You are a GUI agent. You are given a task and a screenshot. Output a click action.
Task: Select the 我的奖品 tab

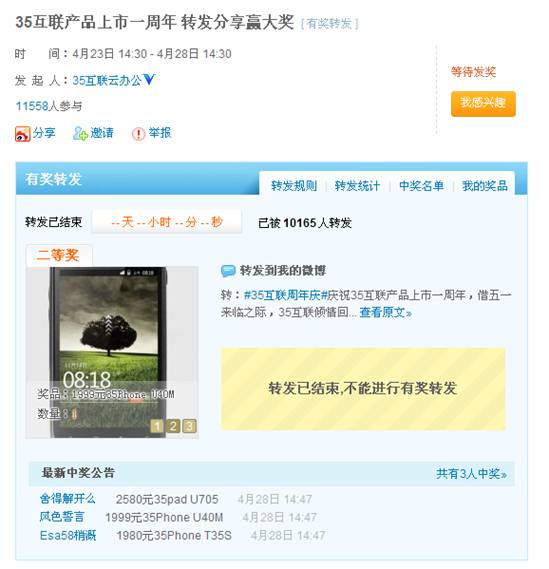click(485, 186)
